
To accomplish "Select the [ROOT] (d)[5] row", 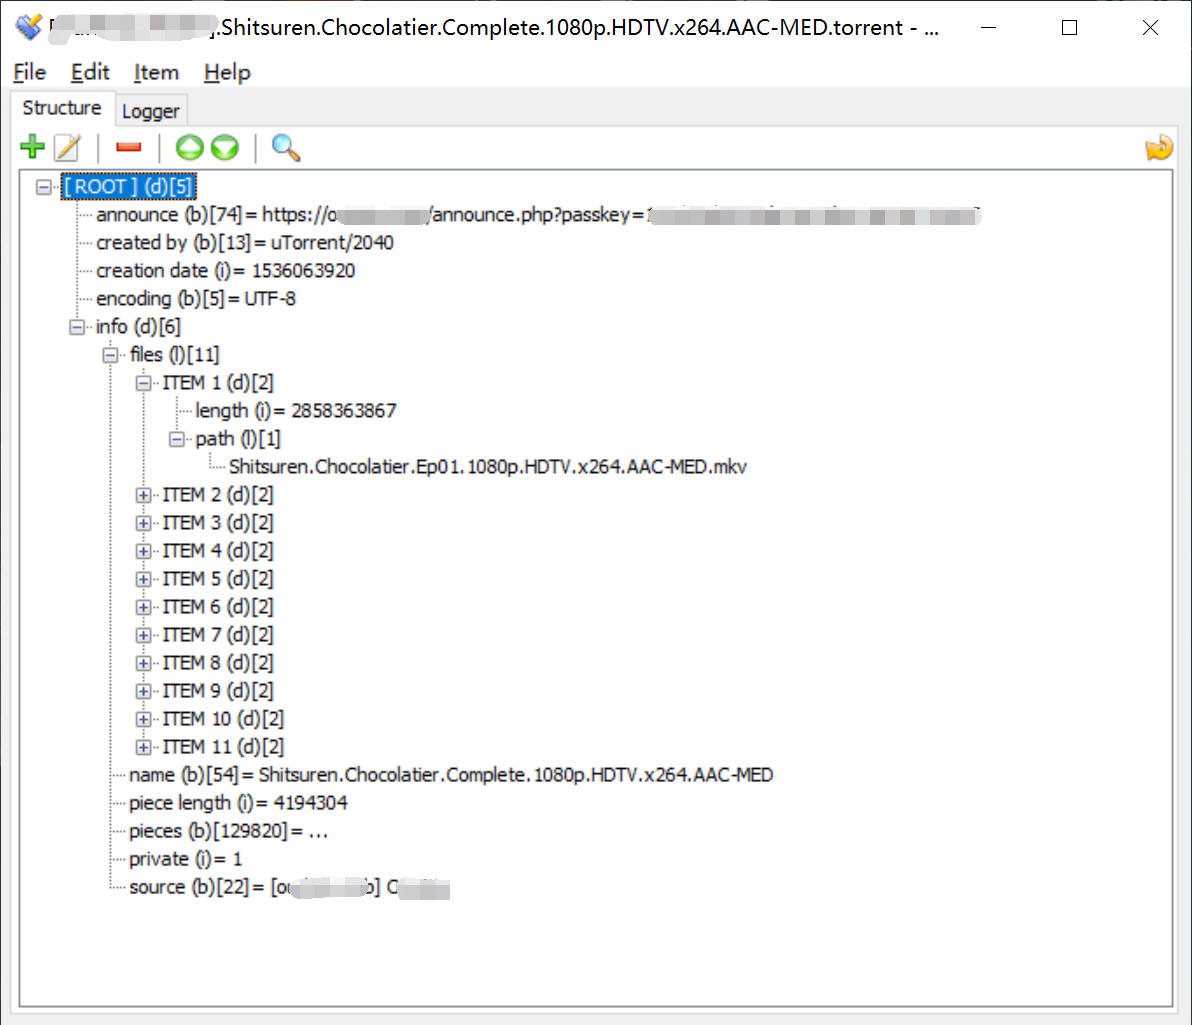I will click(x=128, y=187).
